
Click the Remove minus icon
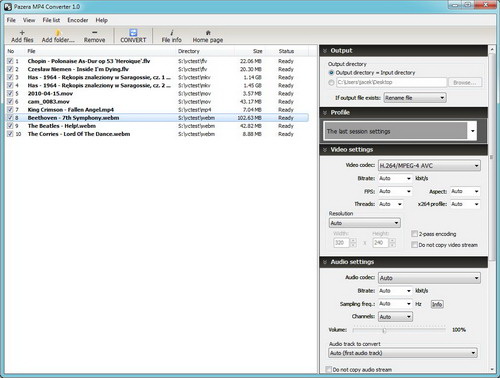[x=95, y=33]
